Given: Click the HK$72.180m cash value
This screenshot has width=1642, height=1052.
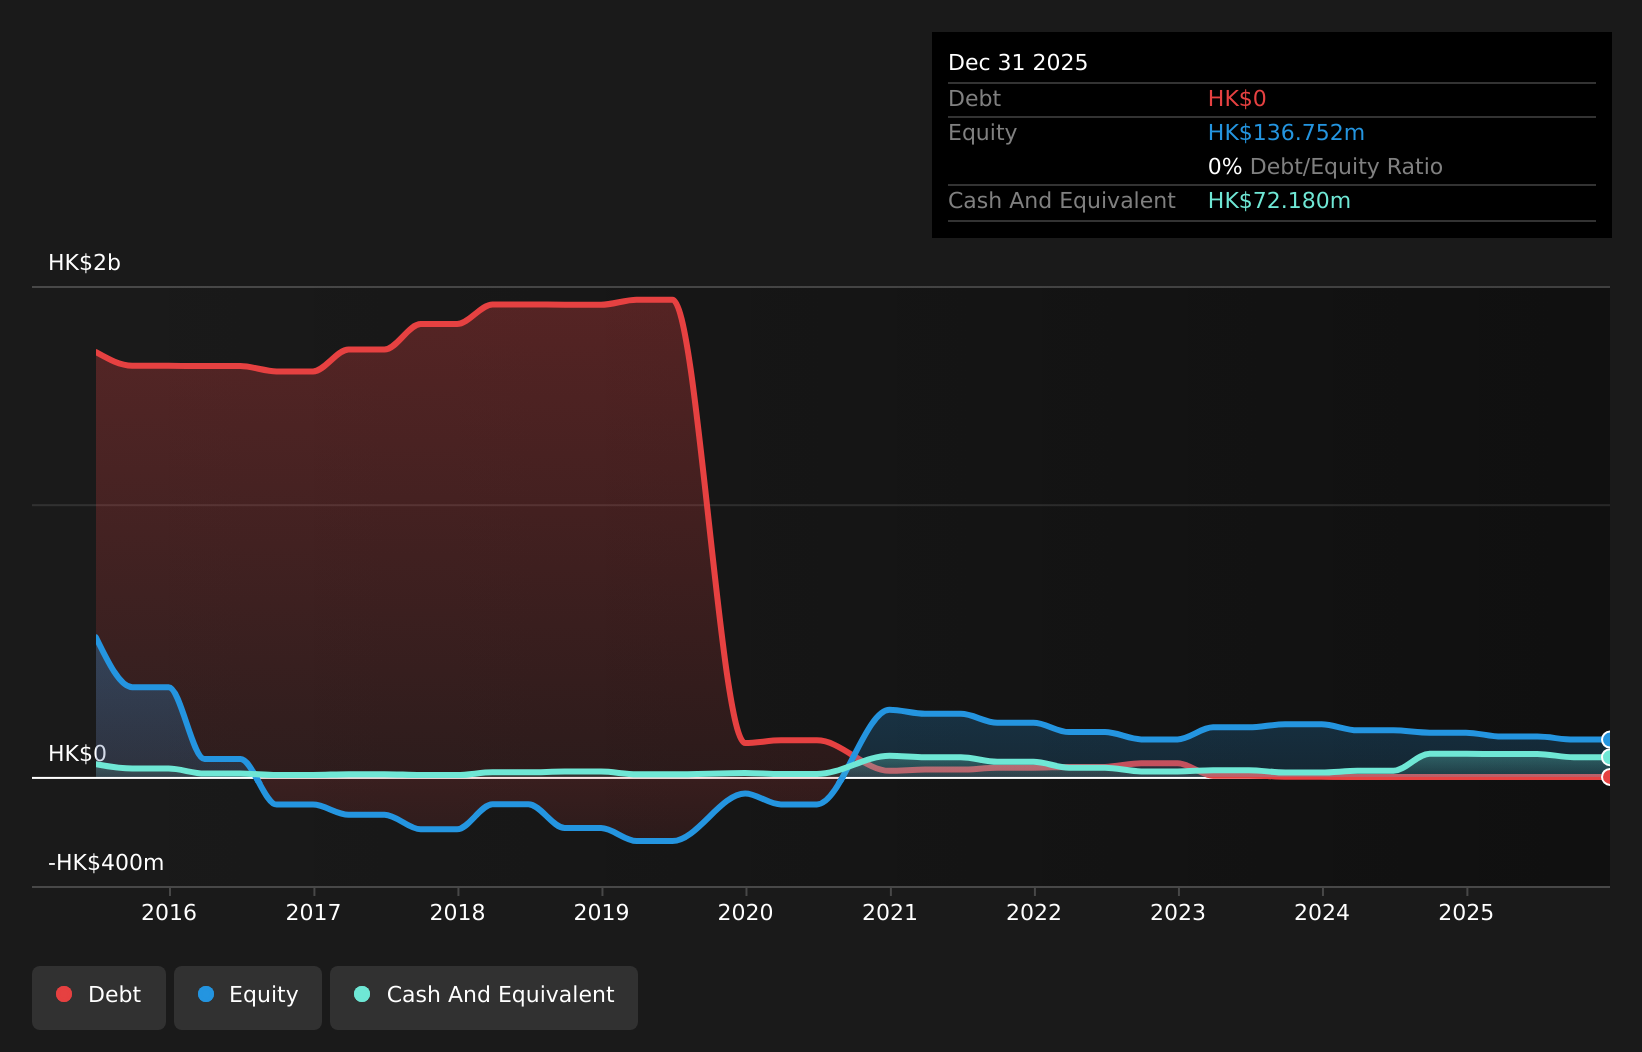Looking at the screenshot, I should pyautogui.click(x=1279, y=201).
